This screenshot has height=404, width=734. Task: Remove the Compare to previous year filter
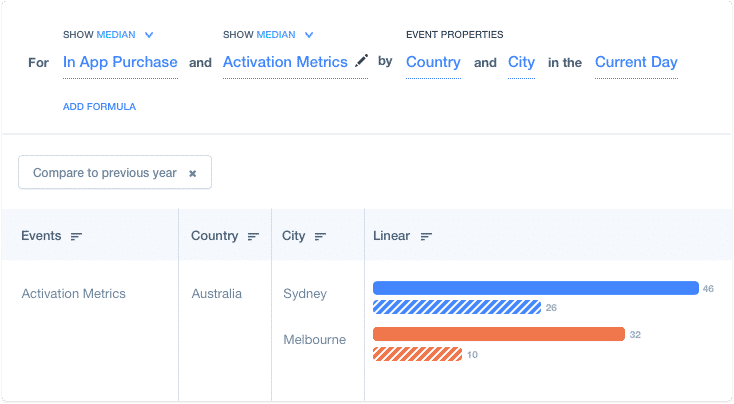193,173
